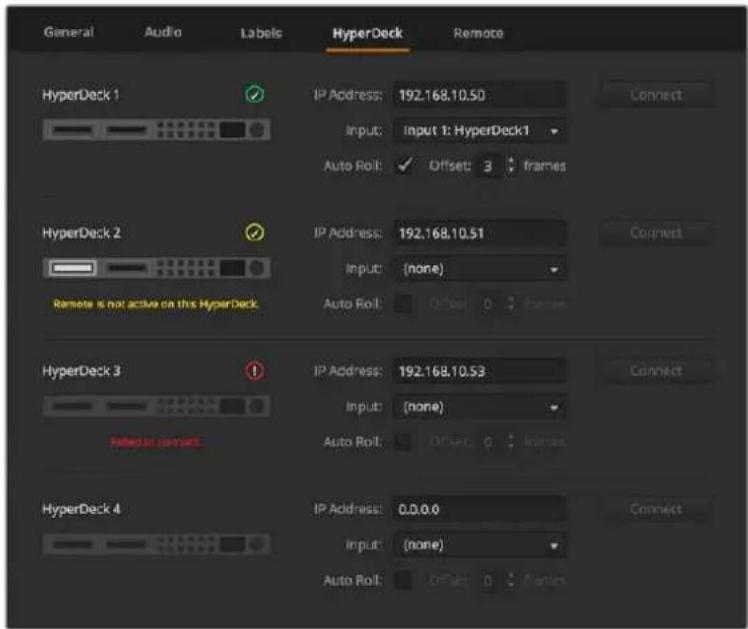Disable Auto Roll for HyperDeck 1
The image size is (748, 629).
coord(404,165)
